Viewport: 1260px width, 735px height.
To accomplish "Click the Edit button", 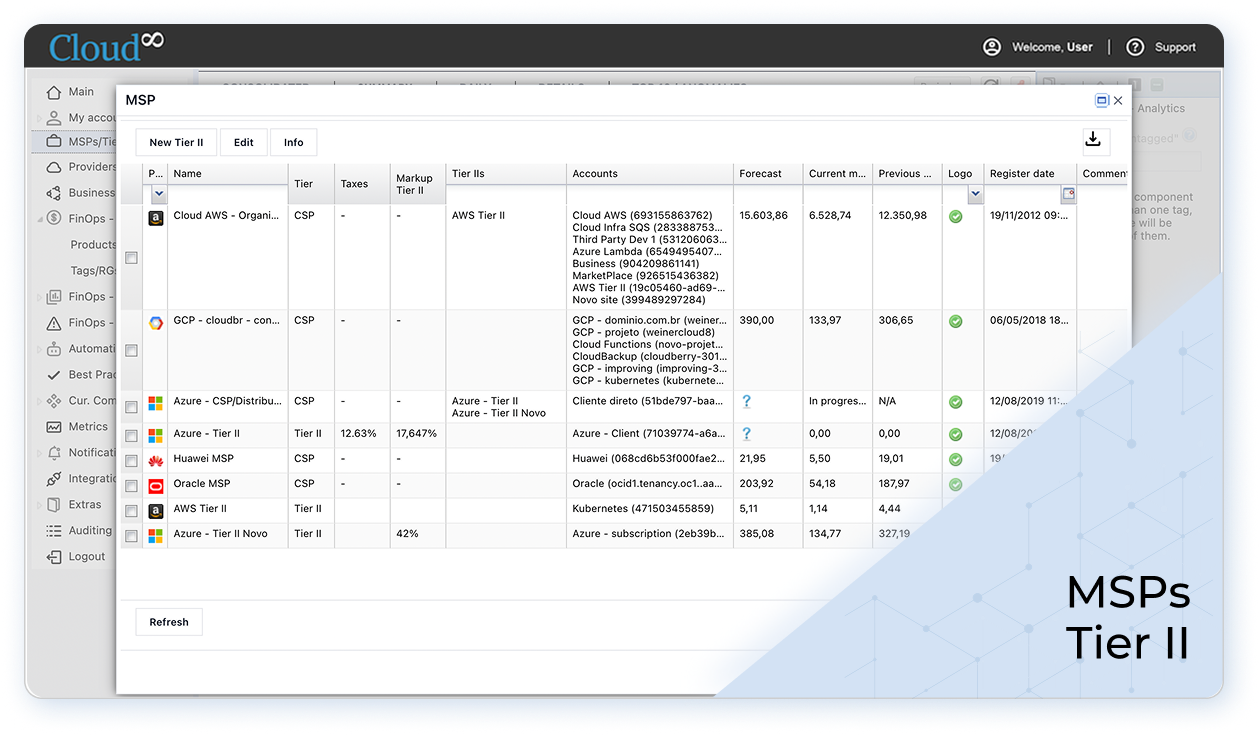I will click(x=244, y=142).
